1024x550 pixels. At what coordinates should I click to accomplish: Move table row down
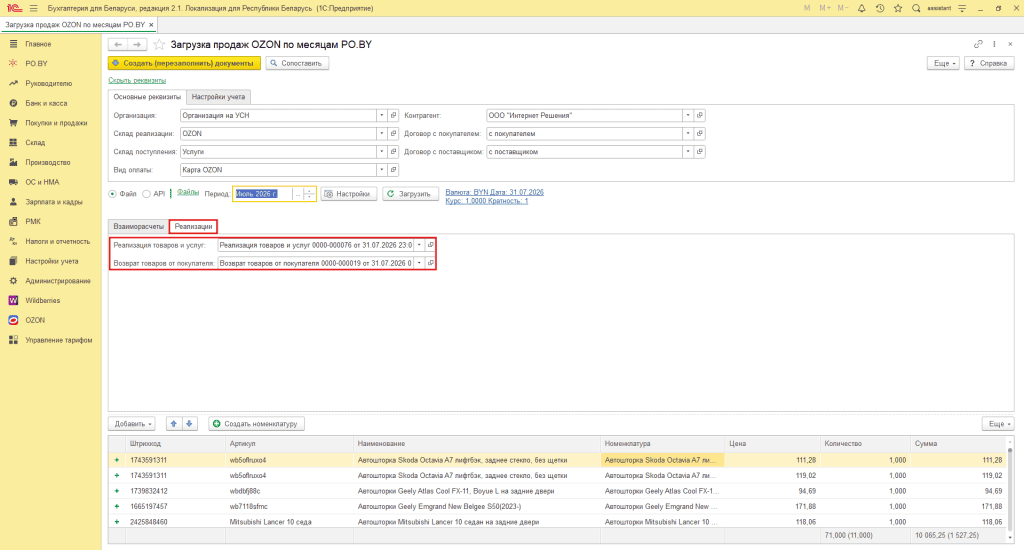pos(189,424)
